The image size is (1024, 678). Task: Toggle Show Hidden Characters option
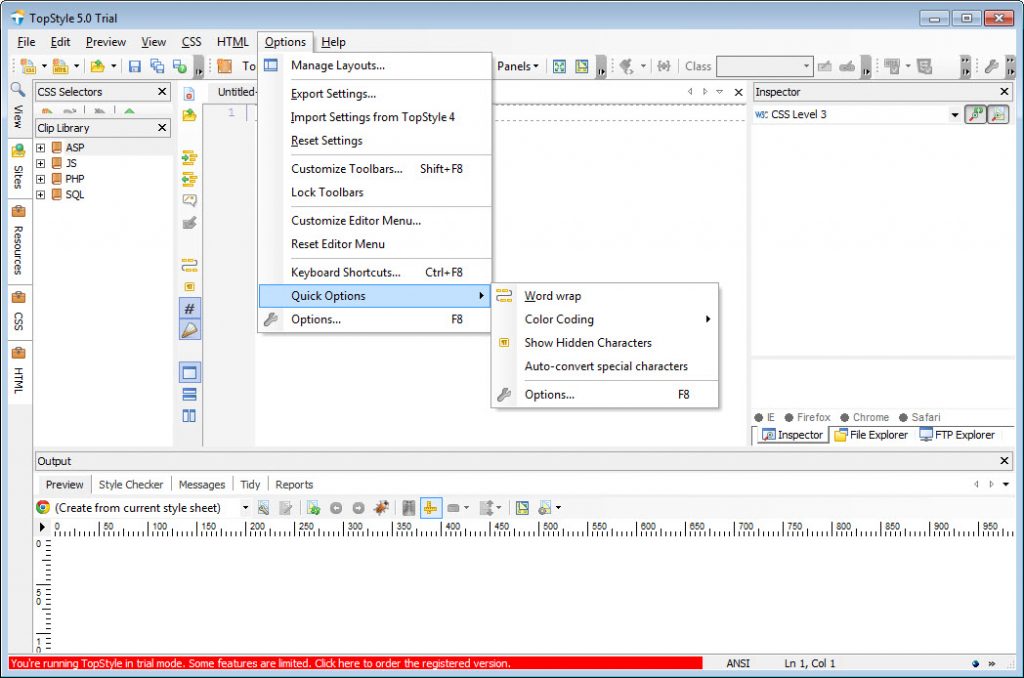point(588,343)
